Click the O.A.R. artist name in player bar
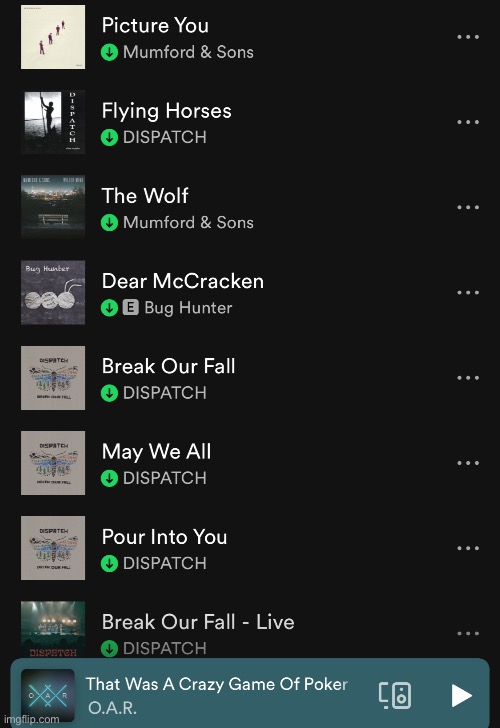 tap(112, 708)
